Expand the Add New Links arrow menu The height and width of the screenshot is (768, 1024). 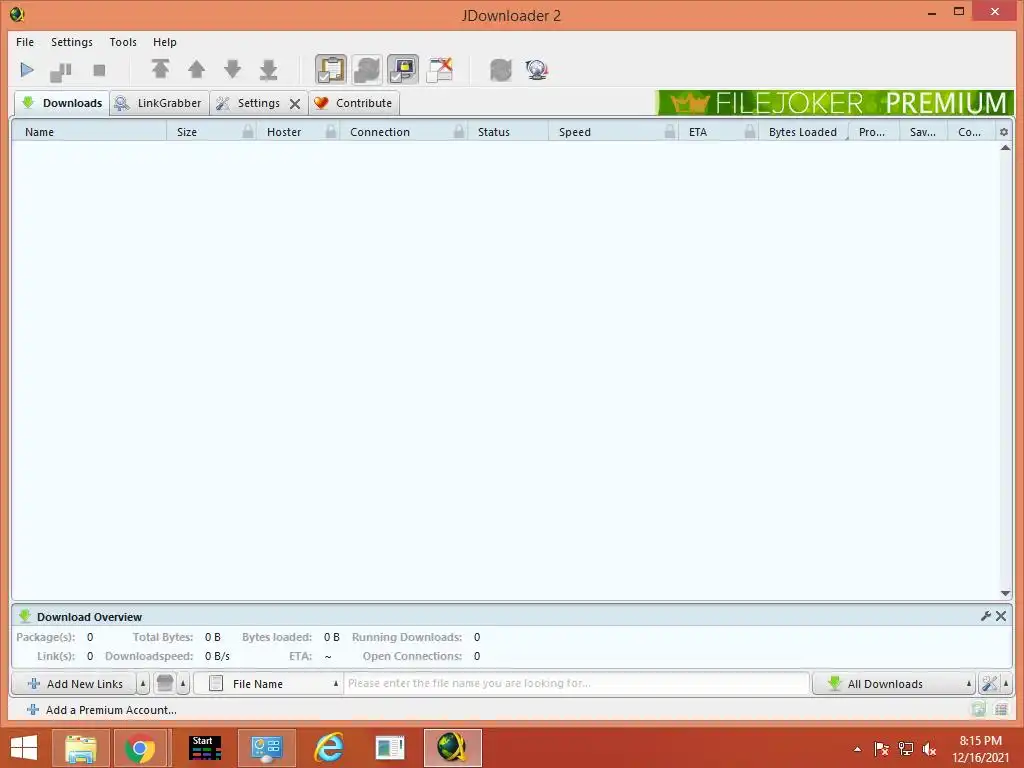pyautogui.click(x=143, y=684)
